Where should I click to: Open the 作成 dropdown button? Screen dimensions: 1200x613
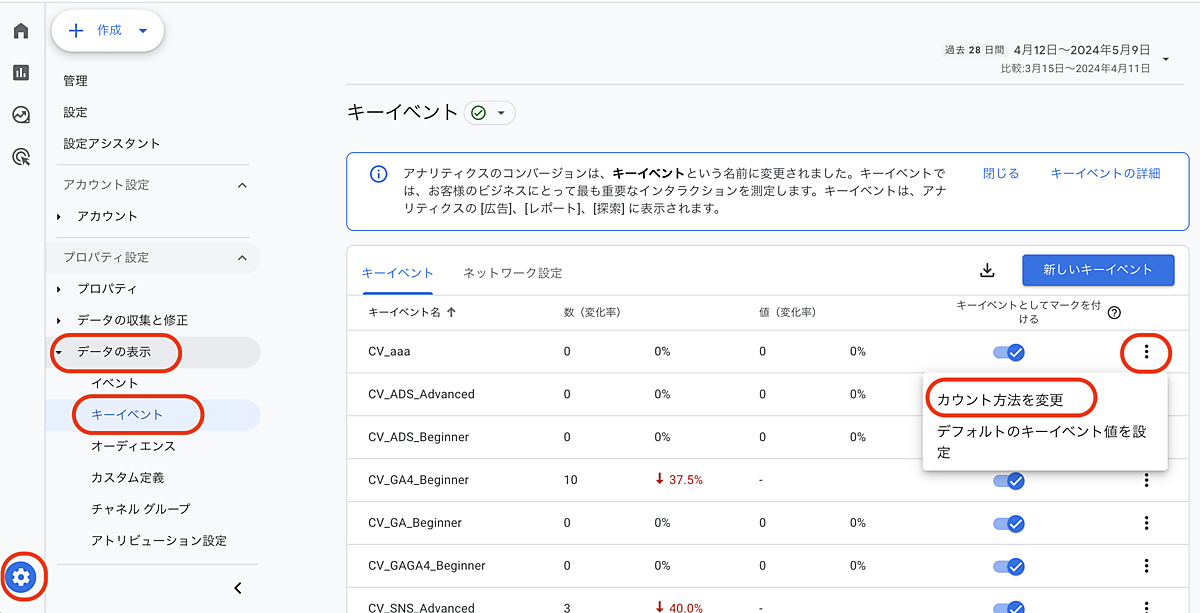tap(108, 31)
